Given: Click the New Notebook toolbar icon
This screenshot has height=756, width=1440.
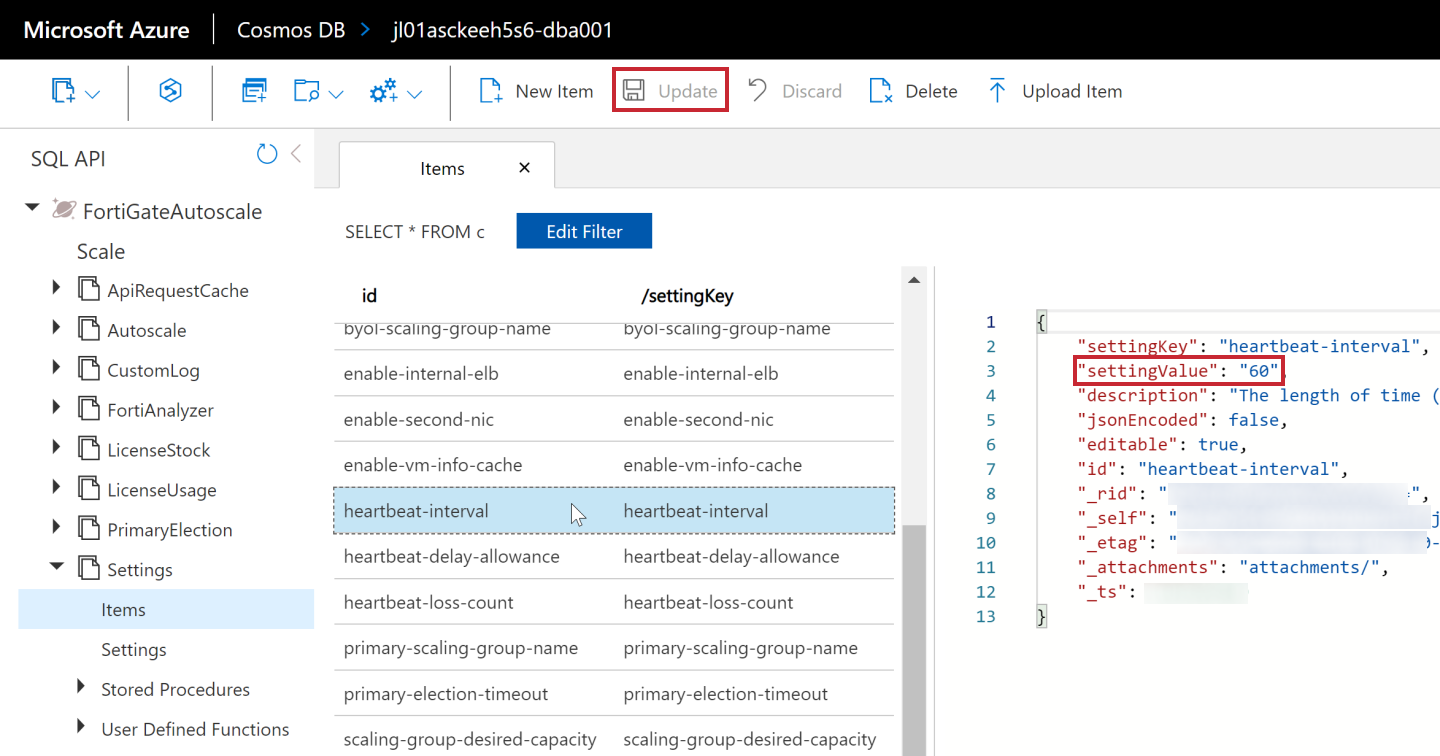Looking at the screenshot, I should [x=254, y=90].
